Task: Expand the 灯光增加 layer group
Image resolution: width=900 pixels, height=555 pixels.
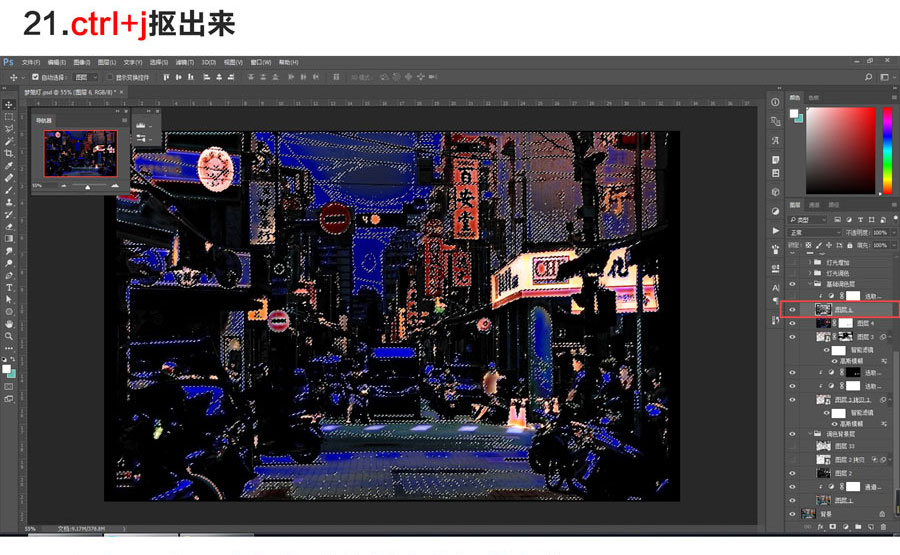Action: coord(810,262)
